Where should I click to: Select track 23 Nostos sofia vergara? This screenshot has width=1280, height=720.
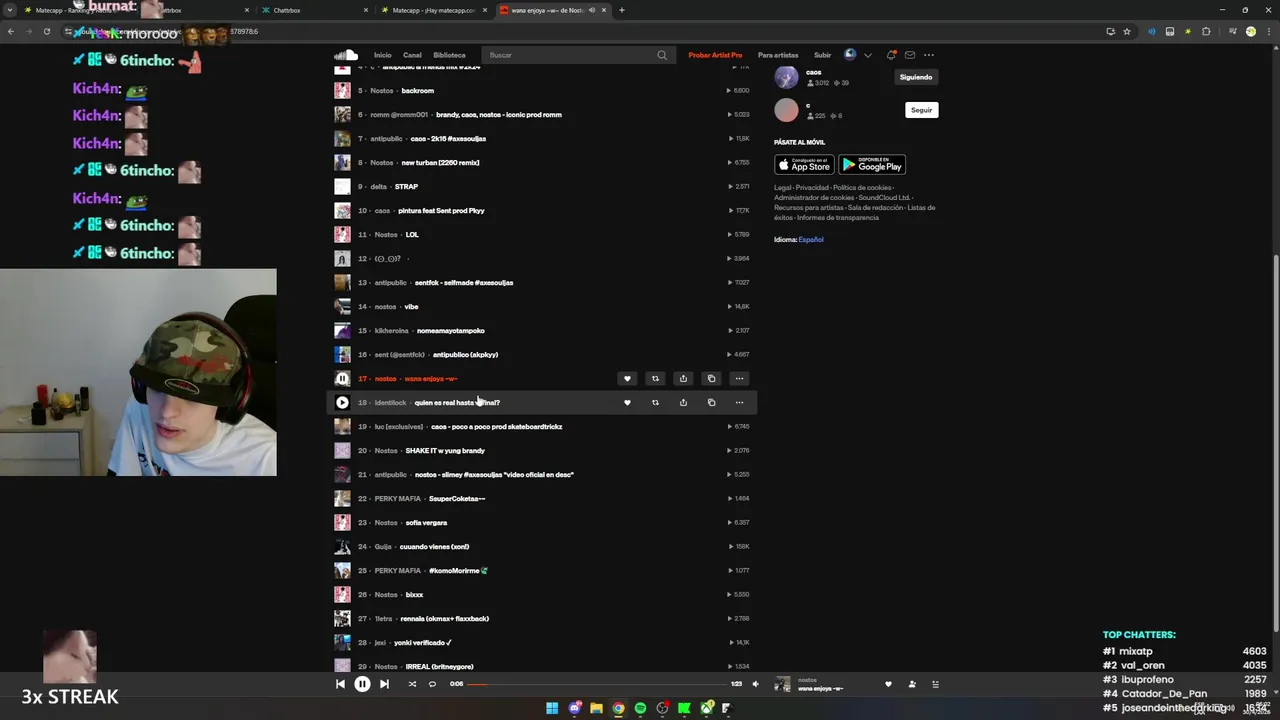540,522
